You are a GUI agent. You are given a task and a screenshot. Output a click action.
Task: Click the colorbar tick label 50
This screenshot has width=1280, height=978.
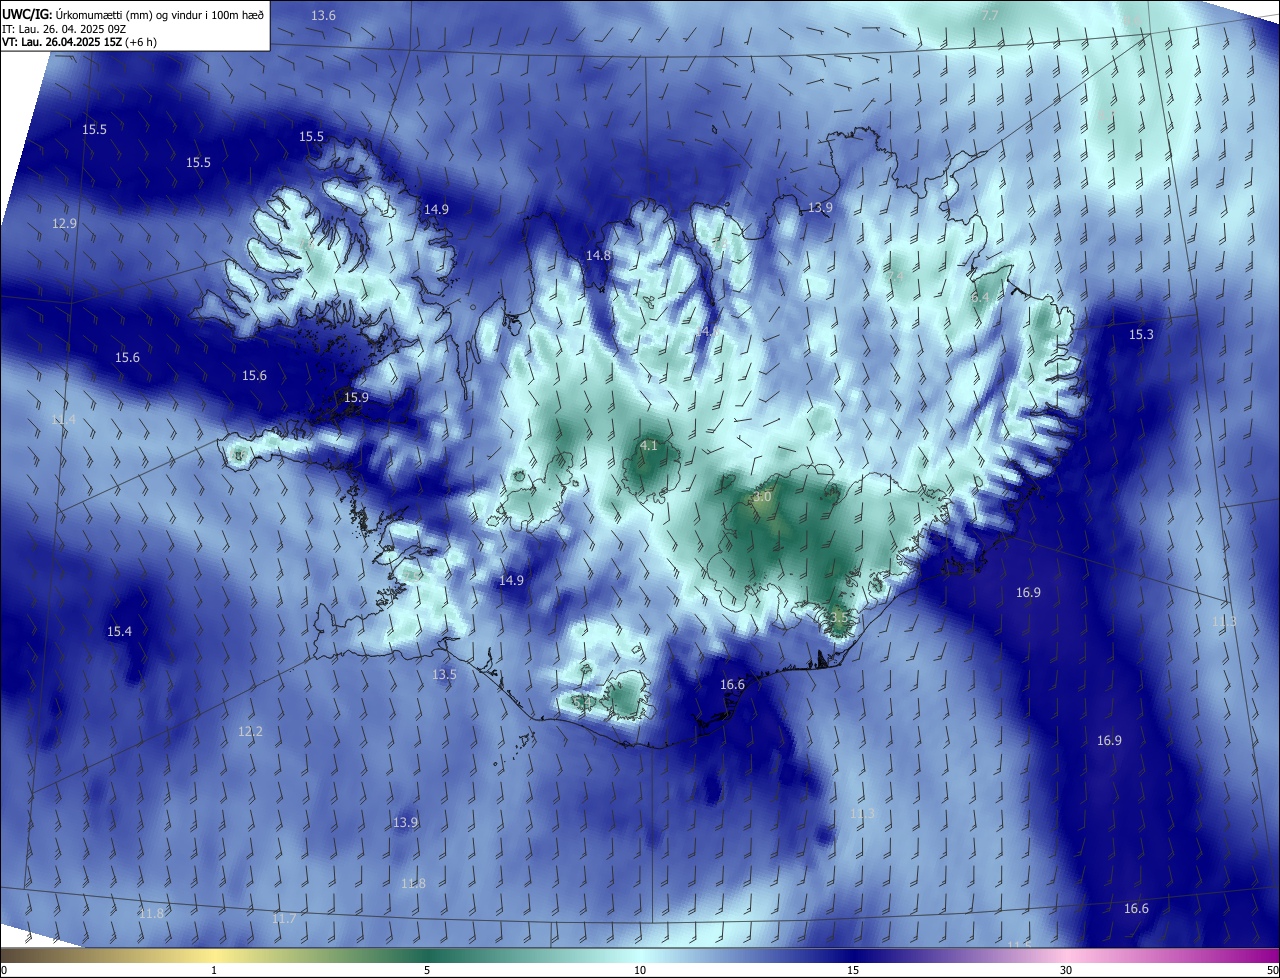[x=1272, y=971]
